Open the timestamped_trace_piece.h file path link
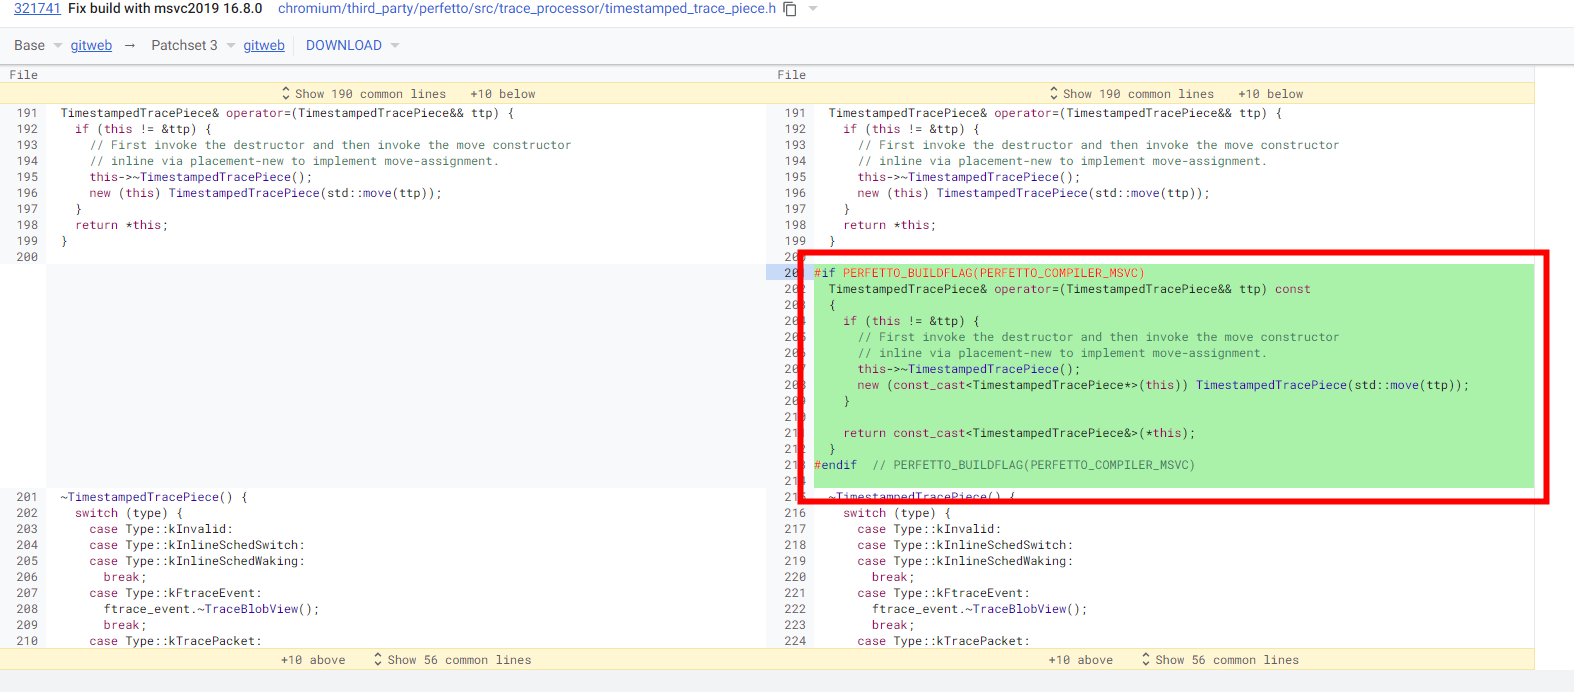 click(x=527, y=8)
